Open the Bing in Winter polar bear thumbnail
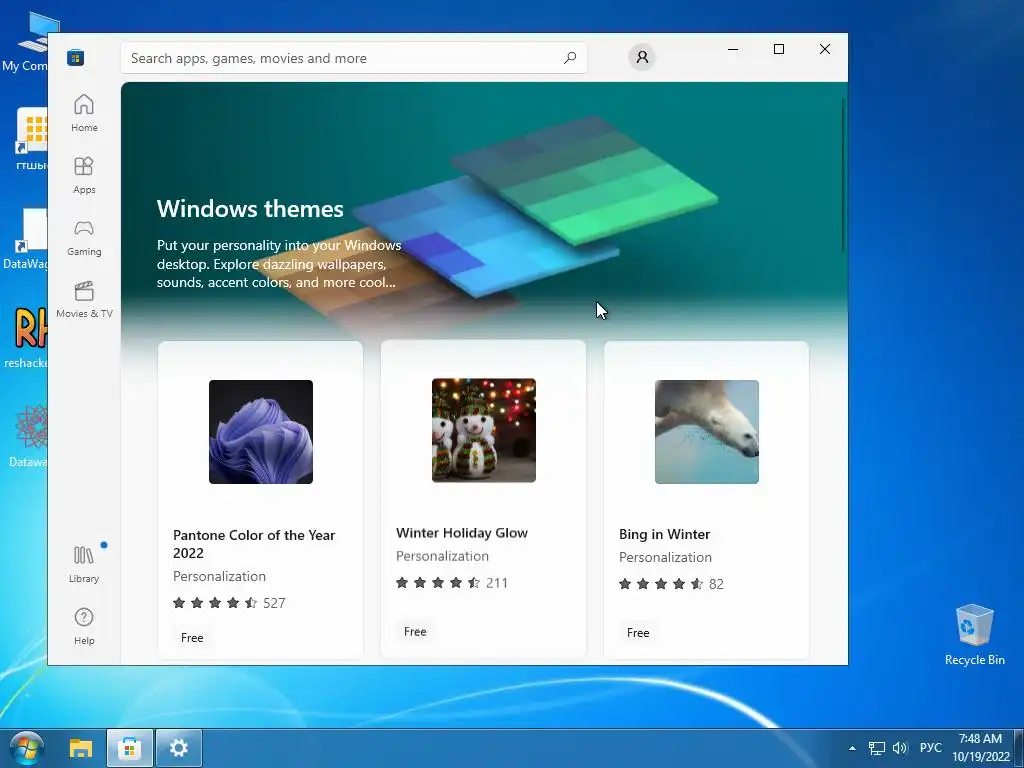This screenshot has height=768, width=1024. click(707, 432)
